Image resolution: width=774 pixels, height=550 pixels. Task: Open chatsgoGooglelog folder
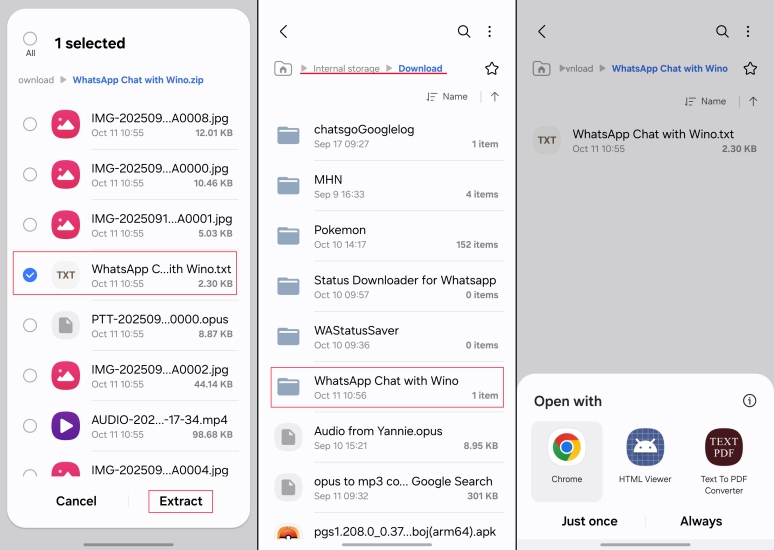(387, 136)
